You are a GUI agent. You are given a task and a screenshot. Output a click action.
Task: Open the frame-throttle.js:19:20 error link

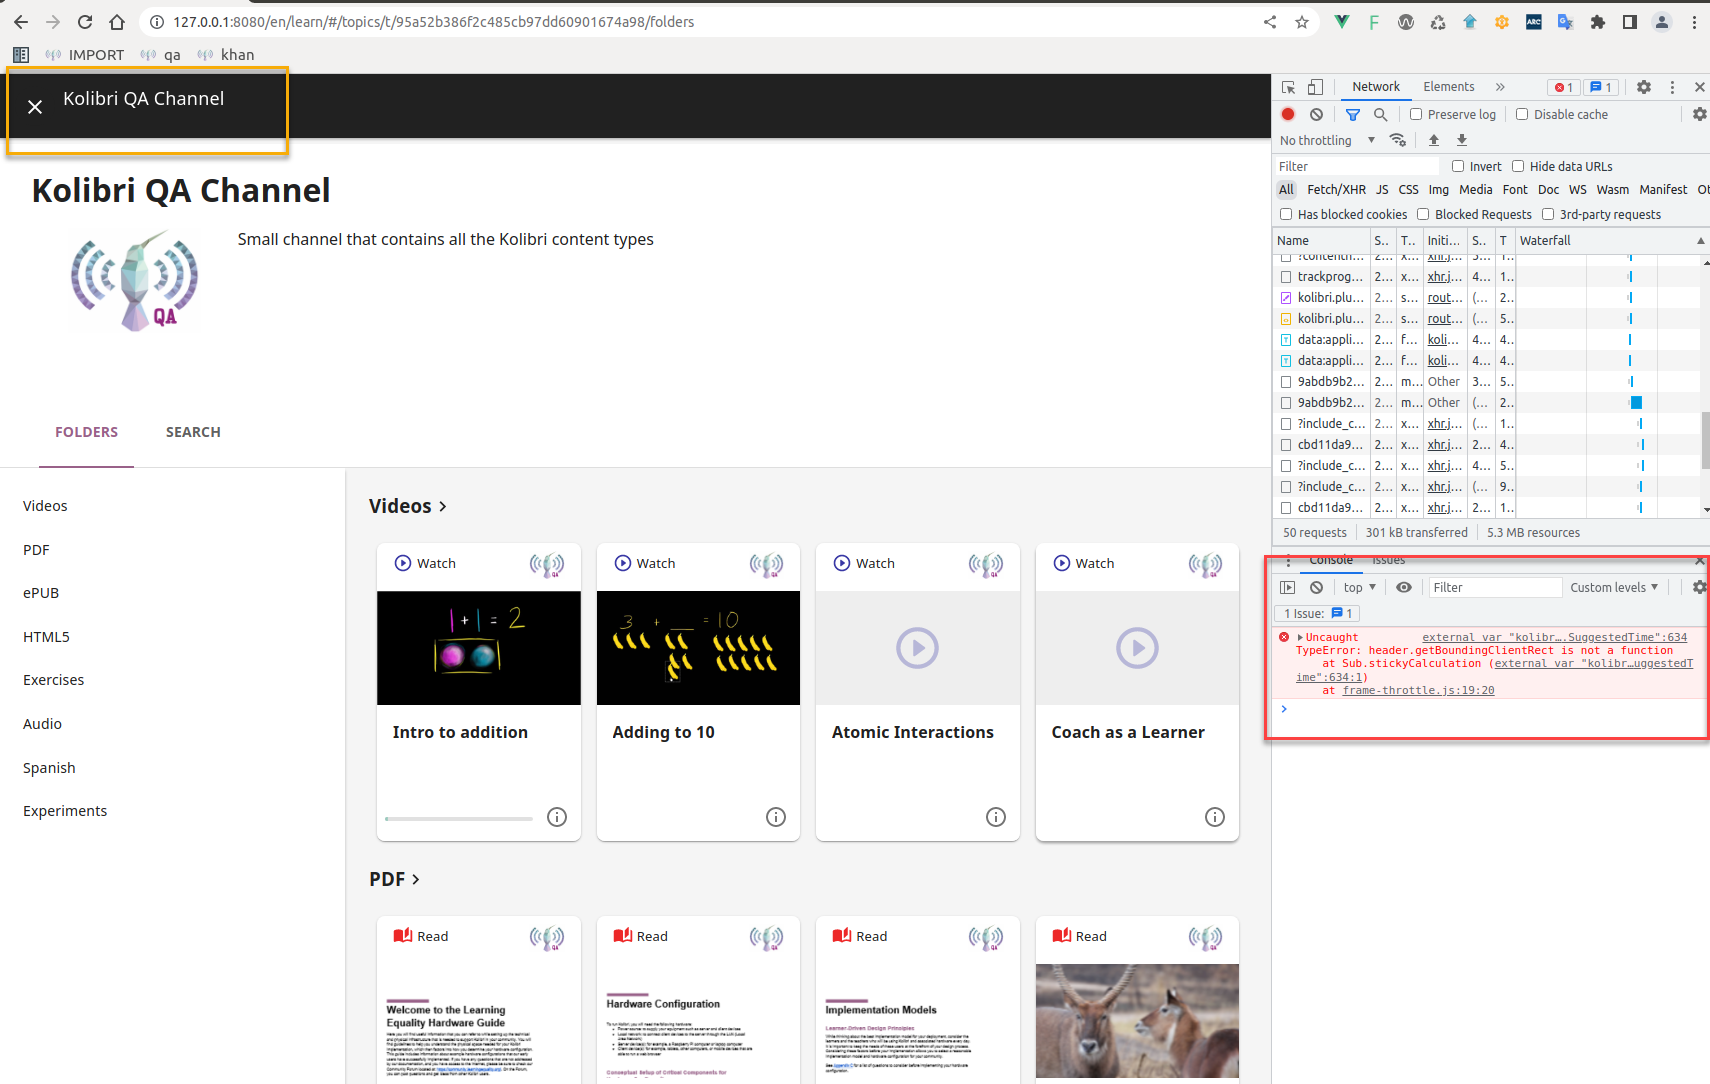(x=1418, y=690)
